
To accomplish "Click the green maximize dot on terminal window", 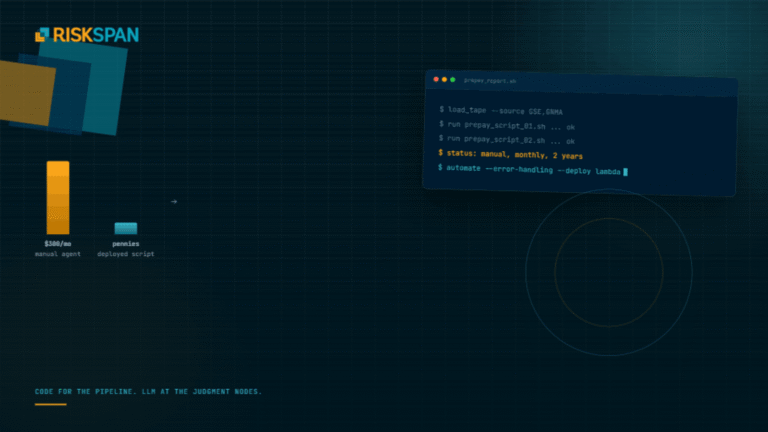I will [x=453, y=80].
